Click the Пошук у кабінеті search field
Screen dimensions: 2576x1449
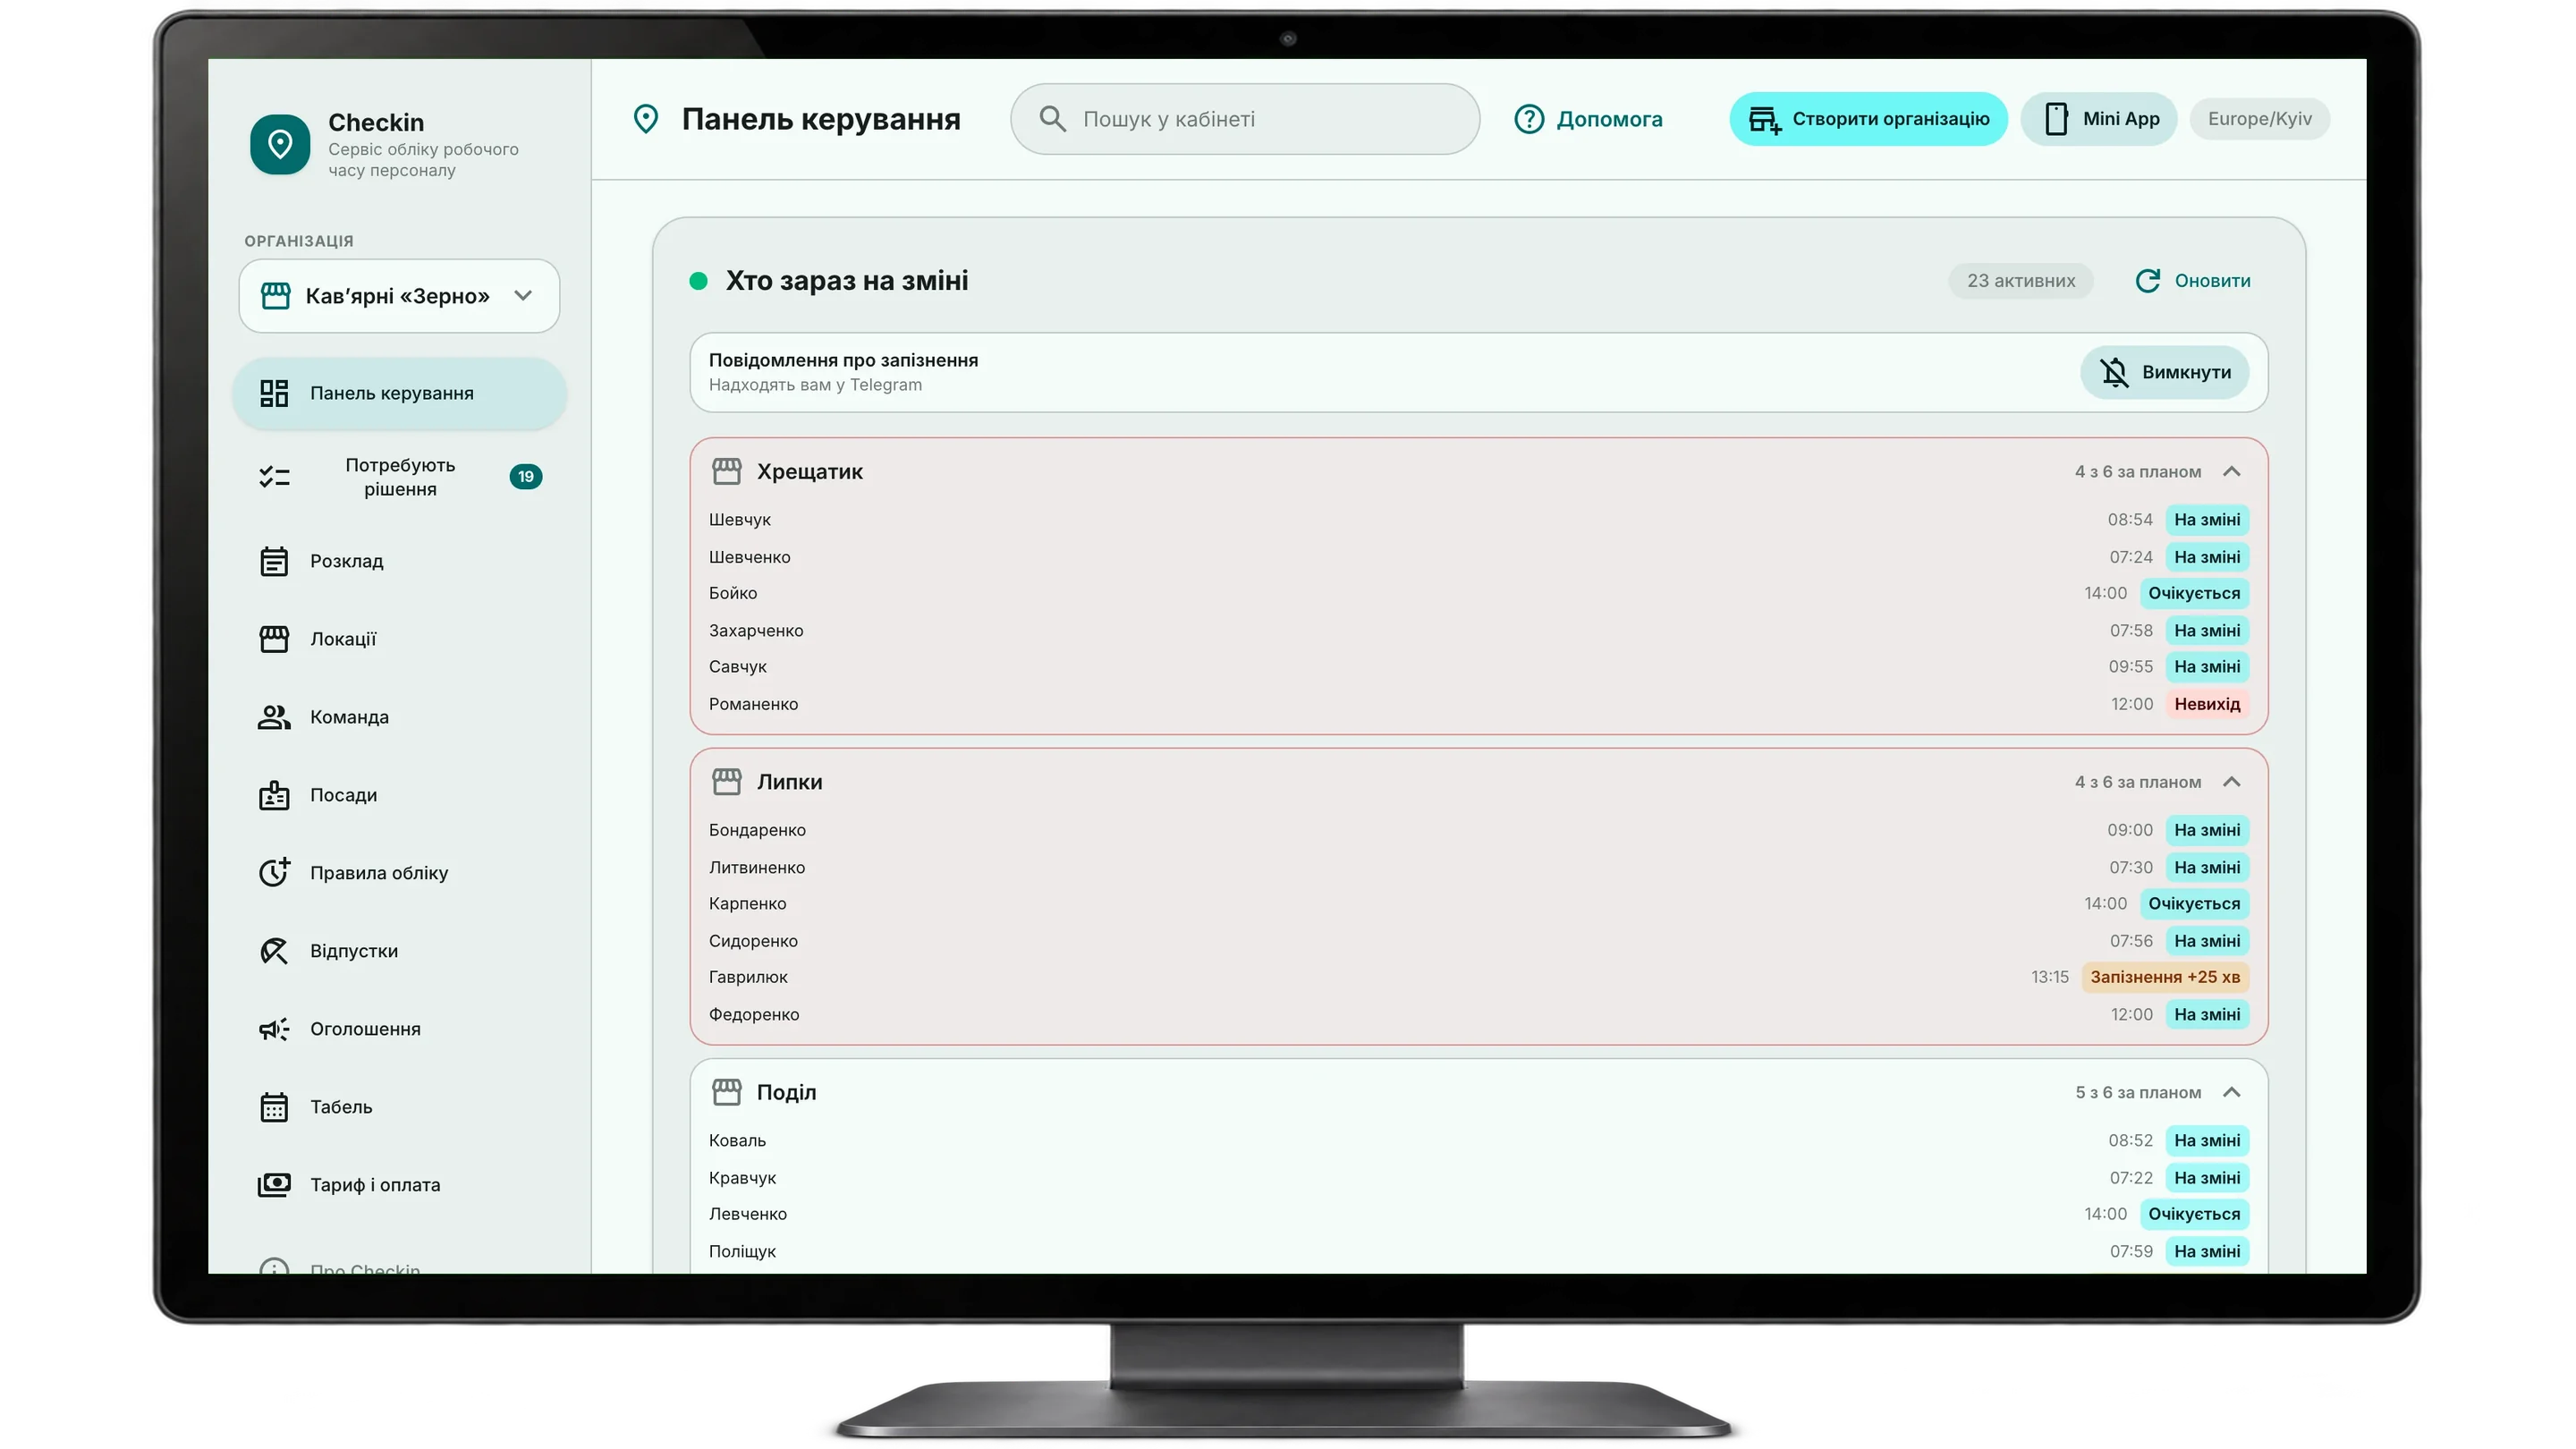point(1245,119)
